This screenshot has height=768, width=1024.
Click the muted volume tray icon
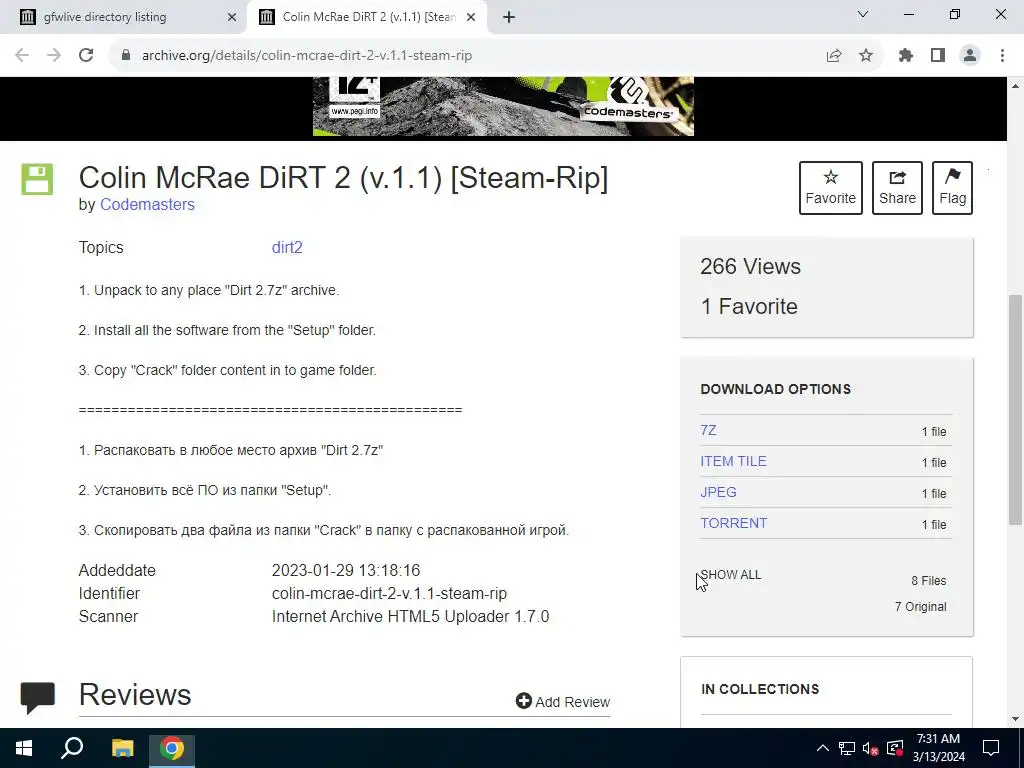[x=871, y=748]
